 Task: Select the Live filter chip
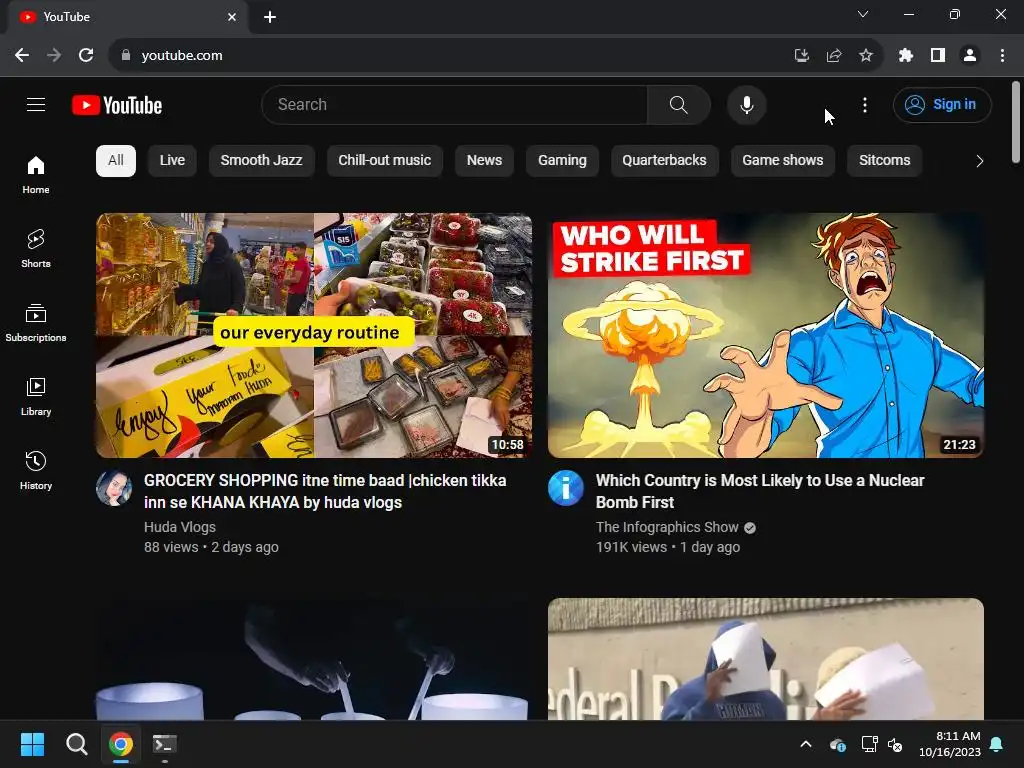tap(172, 161)
